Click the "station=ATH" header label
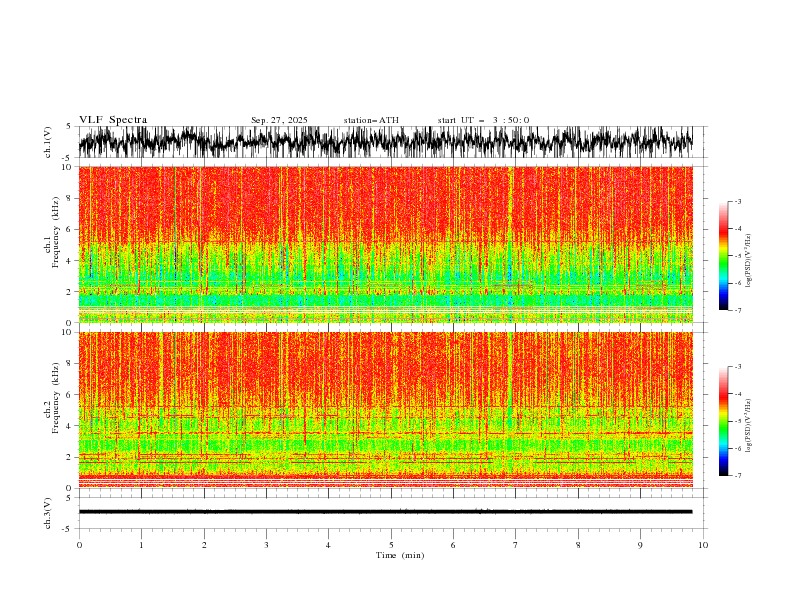This screenshot has height=612, width=792. tap(371, 120)
